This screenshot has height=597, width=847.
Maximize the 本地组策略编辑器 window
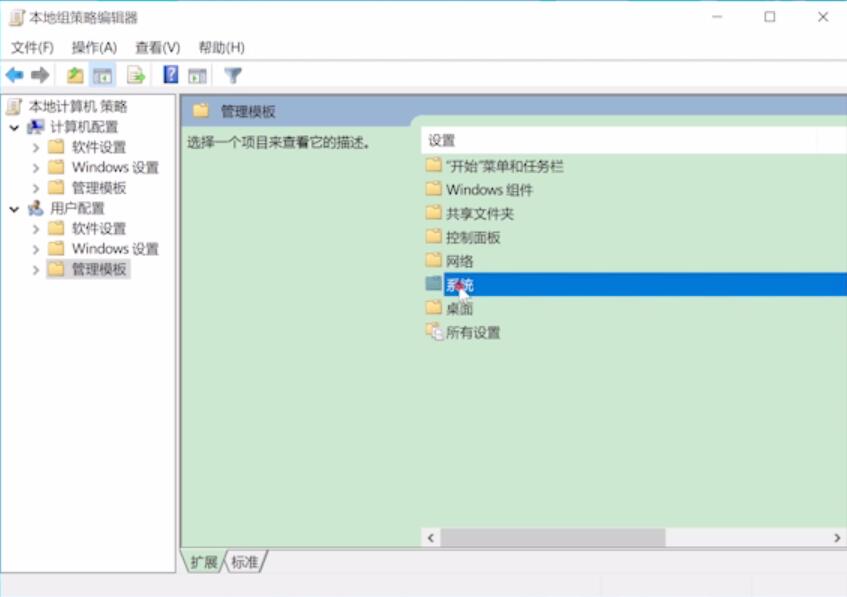tap(770, 17)
